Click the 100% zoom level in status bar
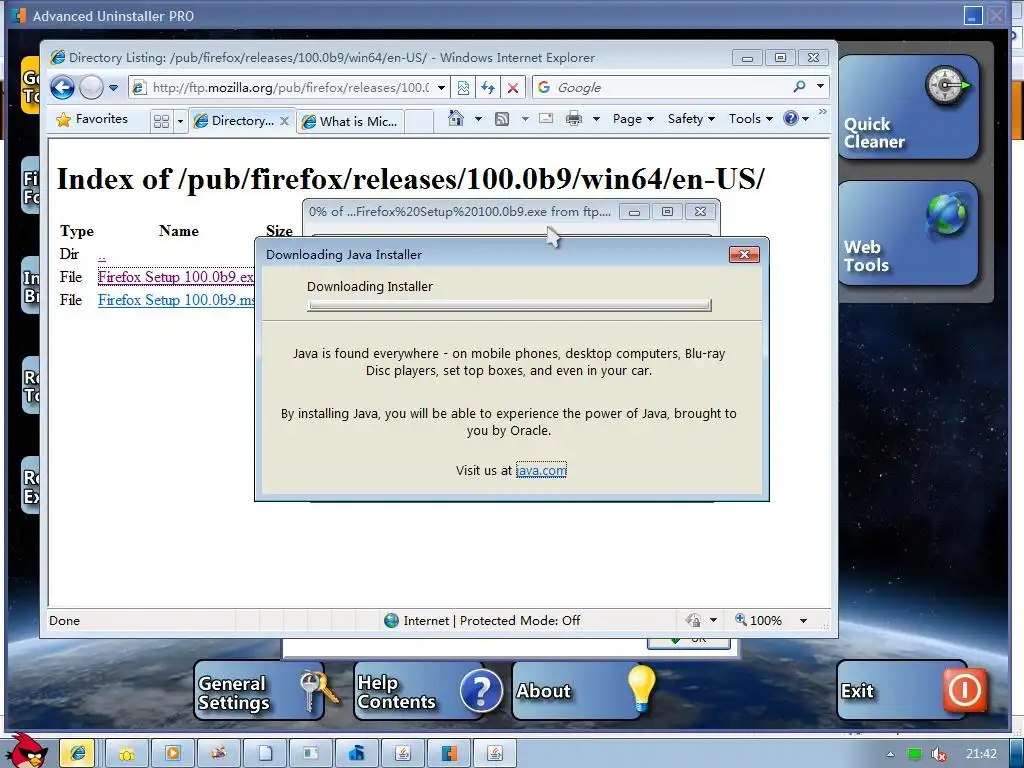The height and width of the screenshot is (768, 1024). [x=758, y=620]
